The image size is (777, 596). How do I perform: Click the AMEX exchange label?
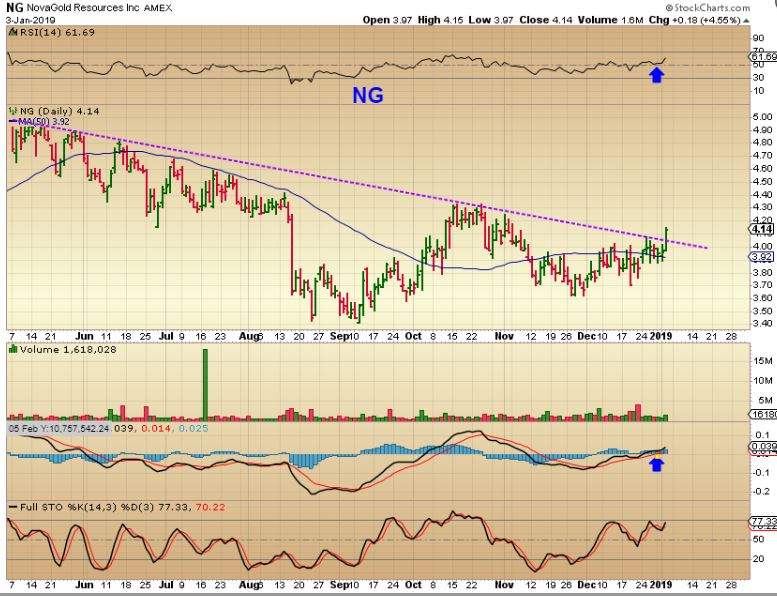(x=158, y=8)
